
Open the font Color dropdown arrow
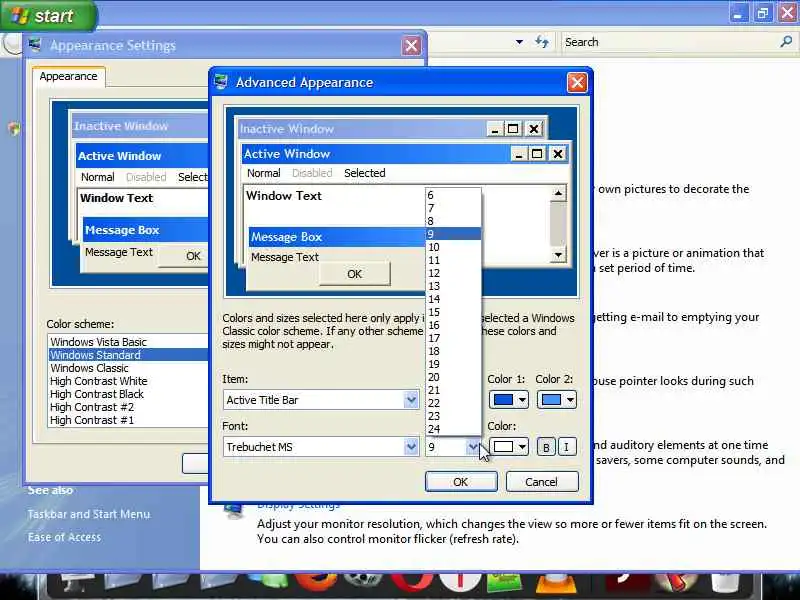(522, 447)
